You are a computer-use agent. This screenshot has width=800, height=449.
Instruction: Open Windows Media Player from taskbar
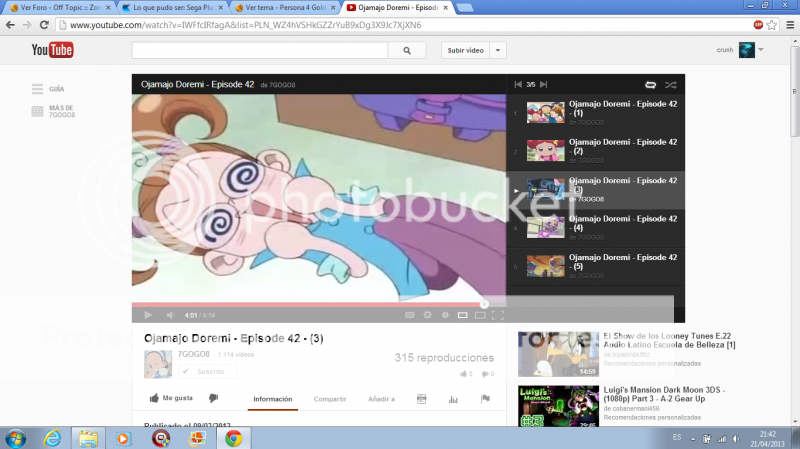[x=123, y=438]
